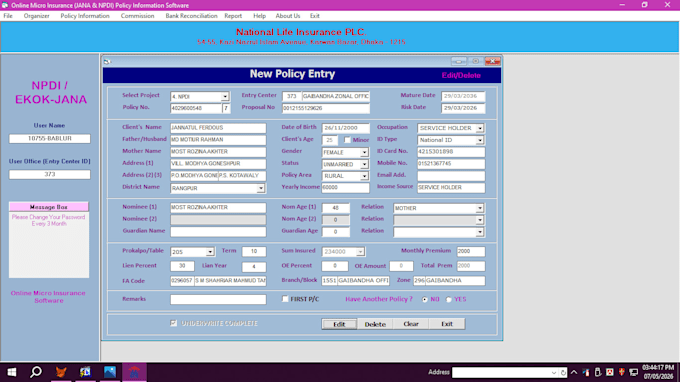Open the insurance software taskbar icon
This screenshot has width=680, height=382.
pyautogui.click(x=134, y=372)
